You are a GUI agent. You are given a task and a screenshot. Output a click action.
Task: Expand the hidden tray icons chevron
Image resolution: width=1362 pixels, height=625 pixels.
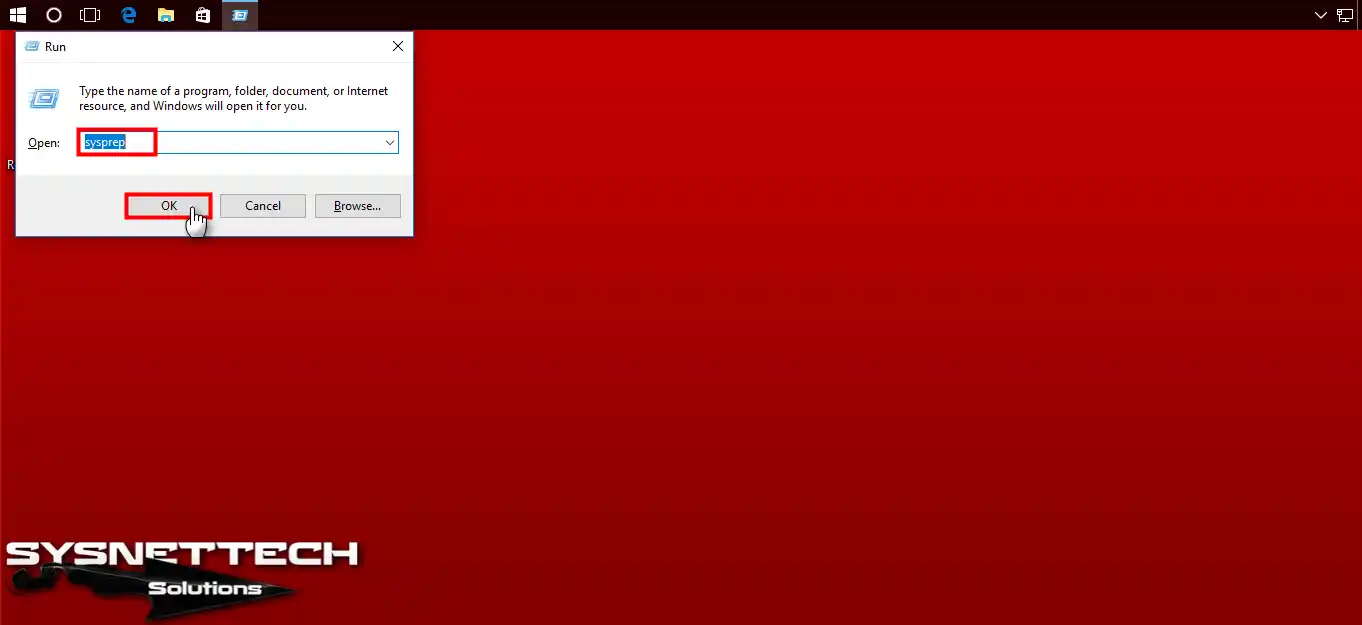[1319, 15]
